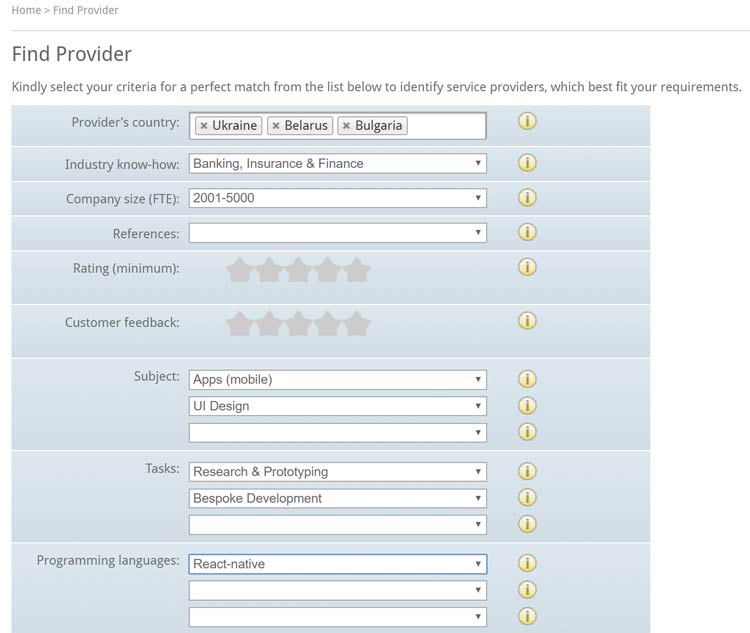Remove the Bulgaria country tag
This screenshot has width=750, height=633.
(346, 126)
